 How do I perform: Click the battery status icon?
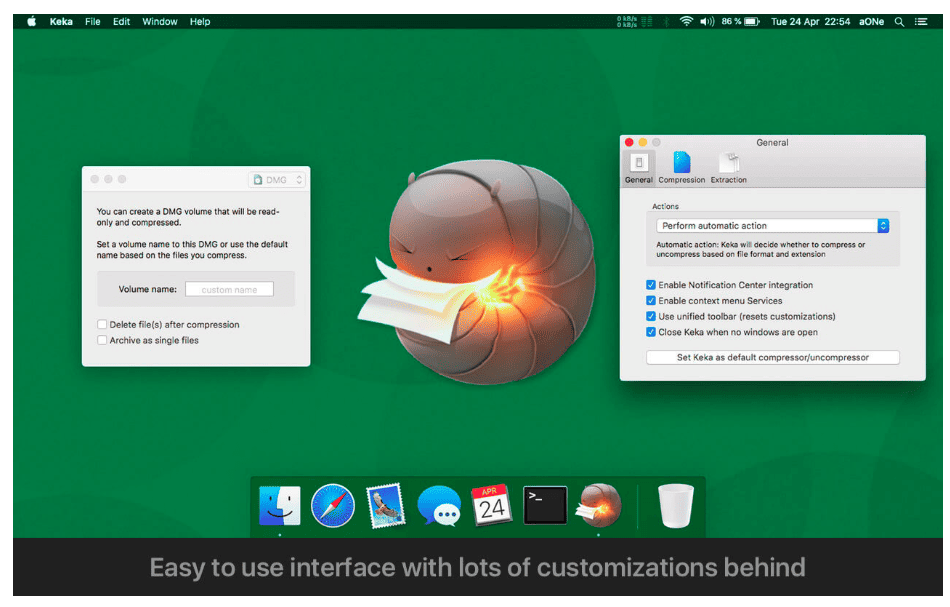point(752,22)
